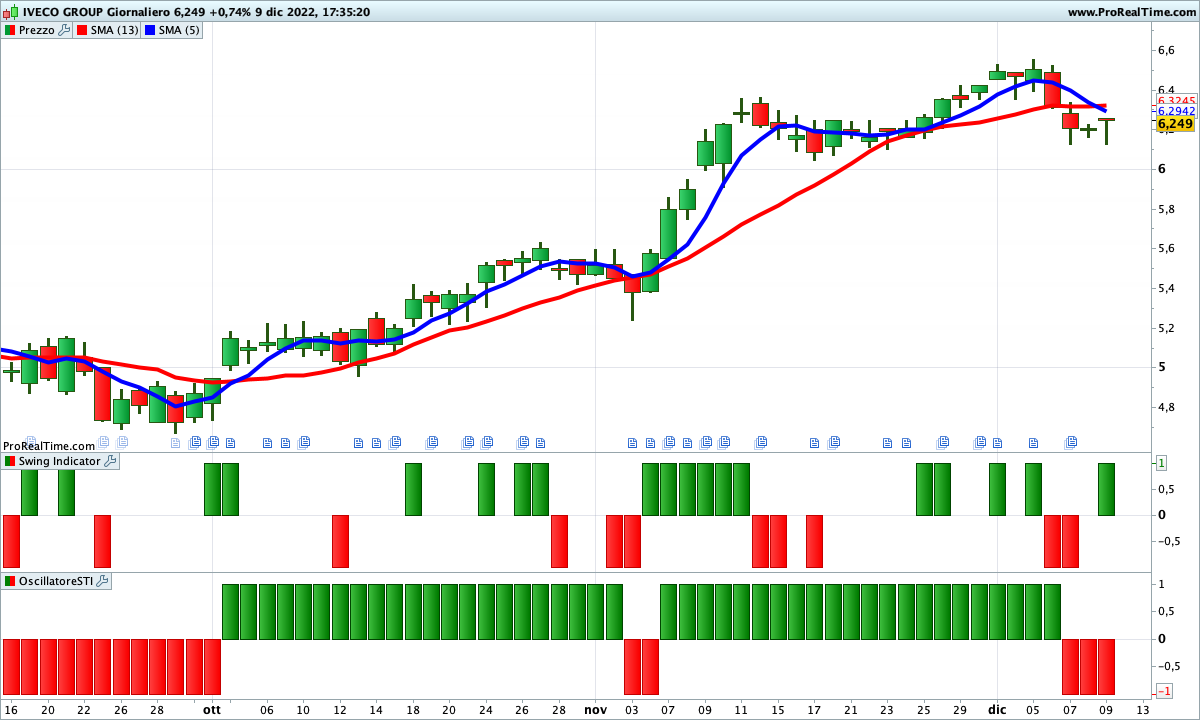Open news document icon above 09 November
This screenshot has height=720, width=1200.
(x=706, y=441)
